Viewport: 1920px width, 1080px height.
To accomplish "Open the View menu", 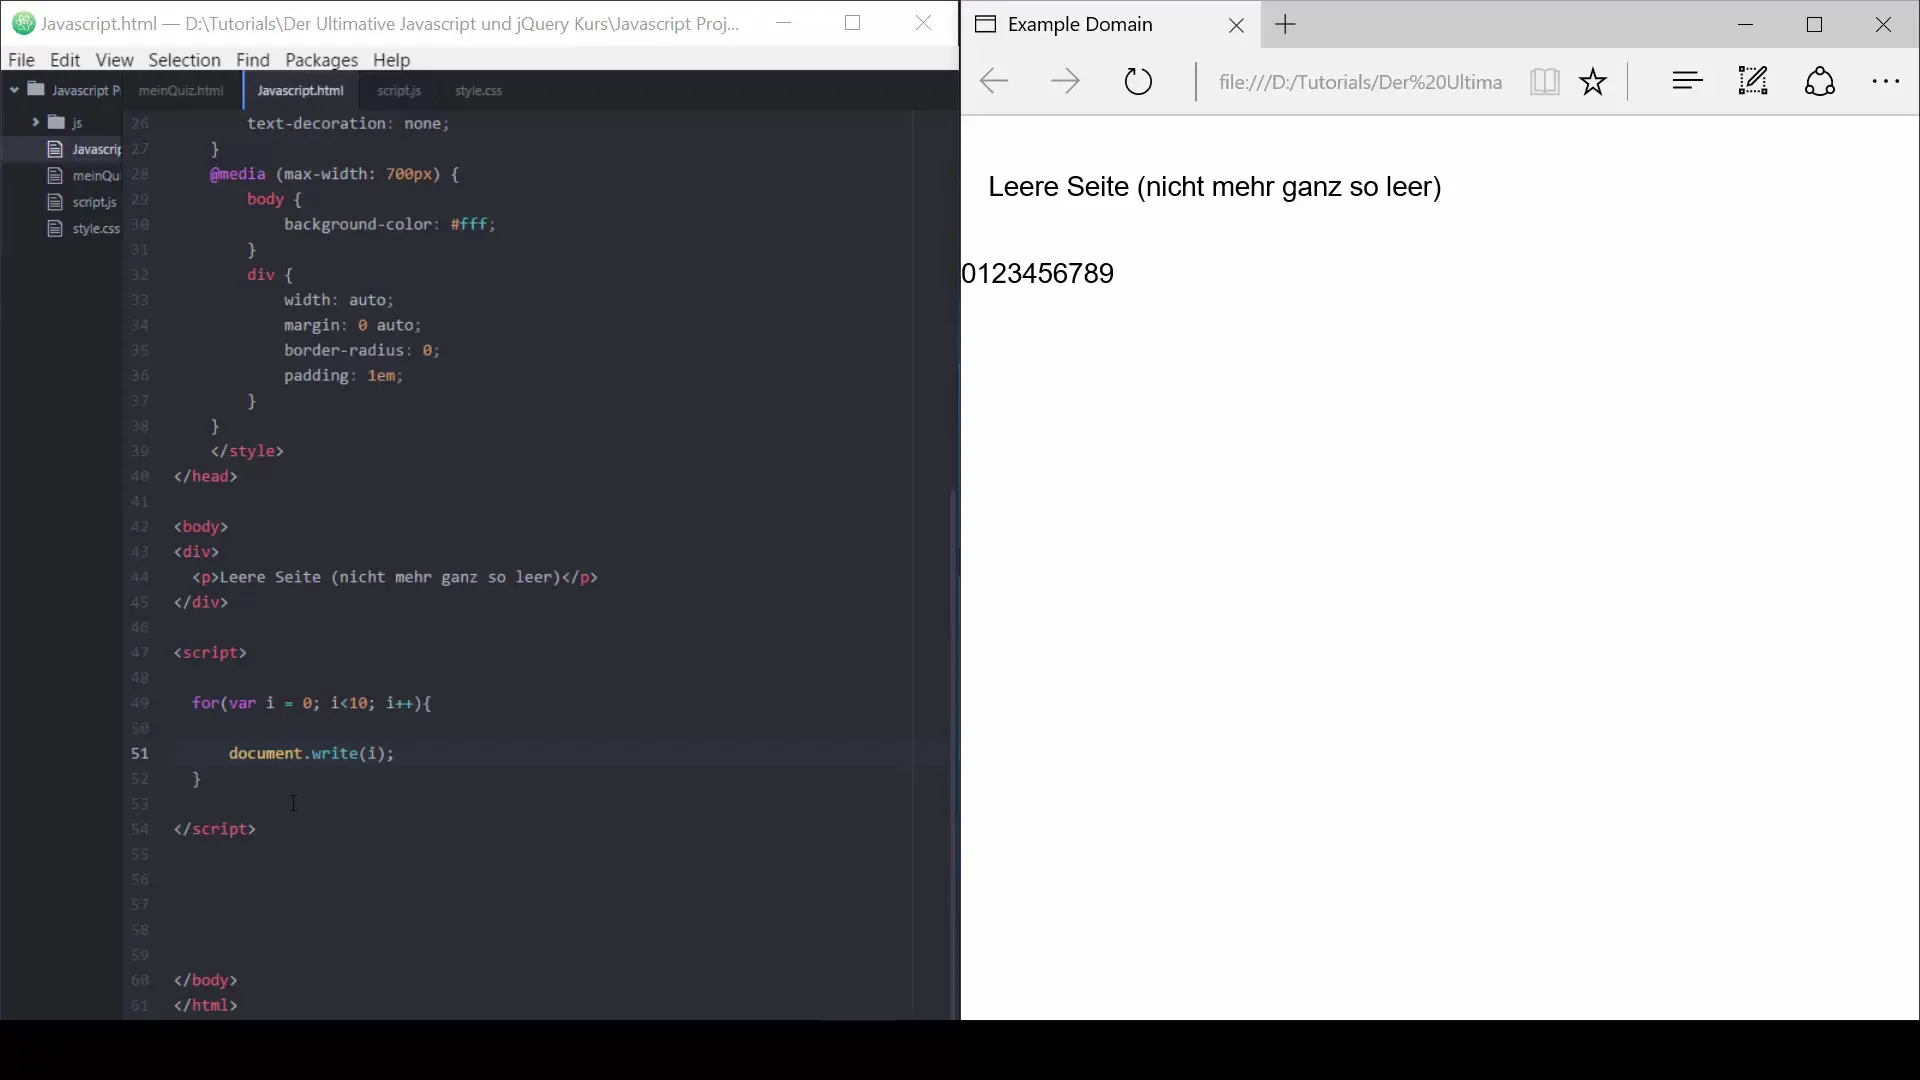I will 114,60.
